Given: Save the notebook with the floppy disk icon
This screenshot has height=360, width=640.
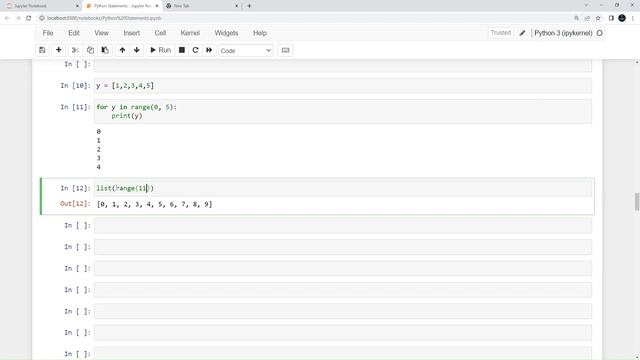Looking at the screenshot, I should pyautogui.click(x=42, y=50).
